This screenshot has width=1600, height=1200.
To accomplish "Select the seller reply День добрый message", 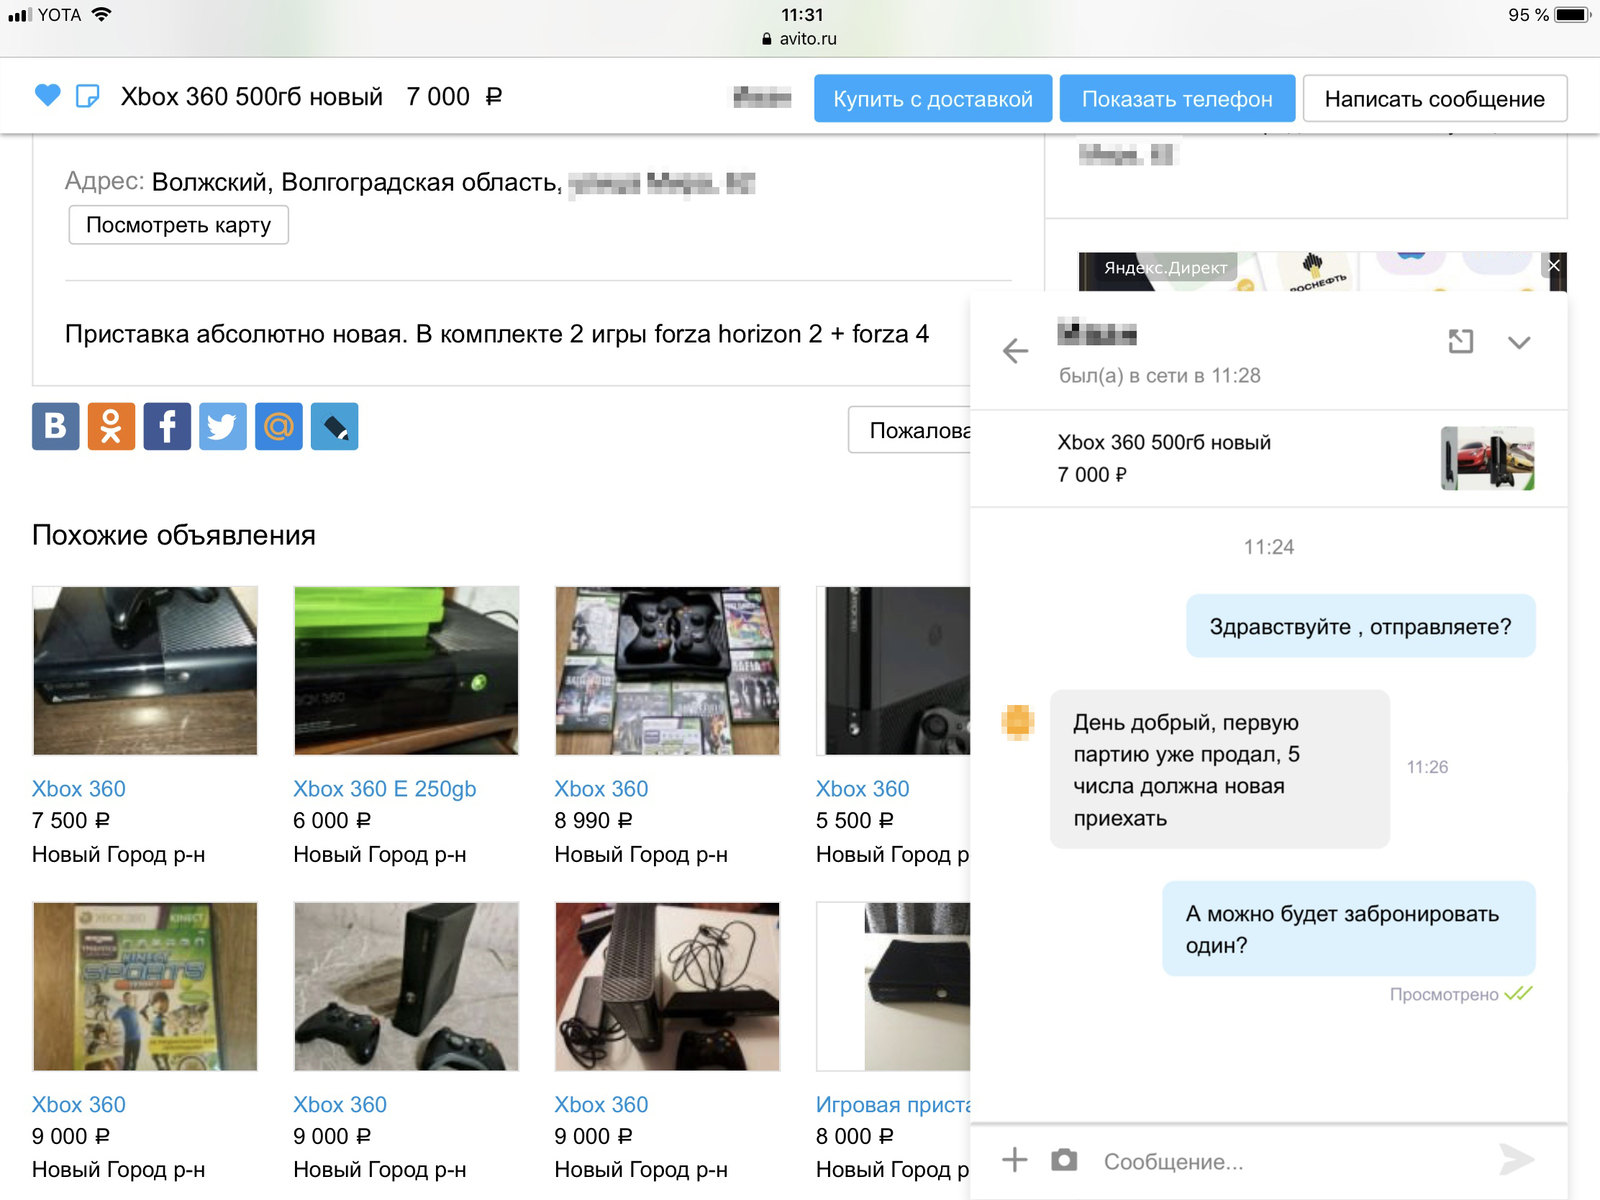I will pos(1220,770).
